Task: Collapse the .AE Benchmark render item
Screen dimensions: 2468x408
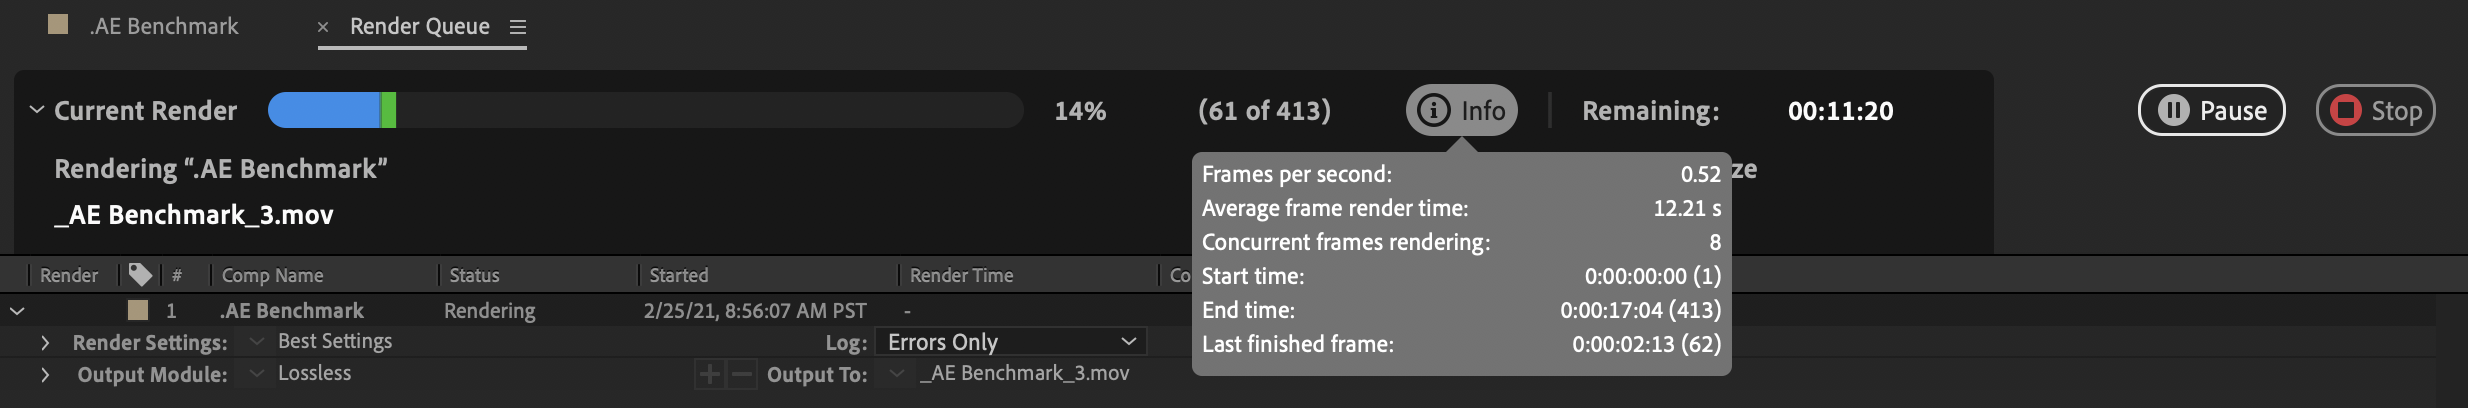Action: coord(17,311)
